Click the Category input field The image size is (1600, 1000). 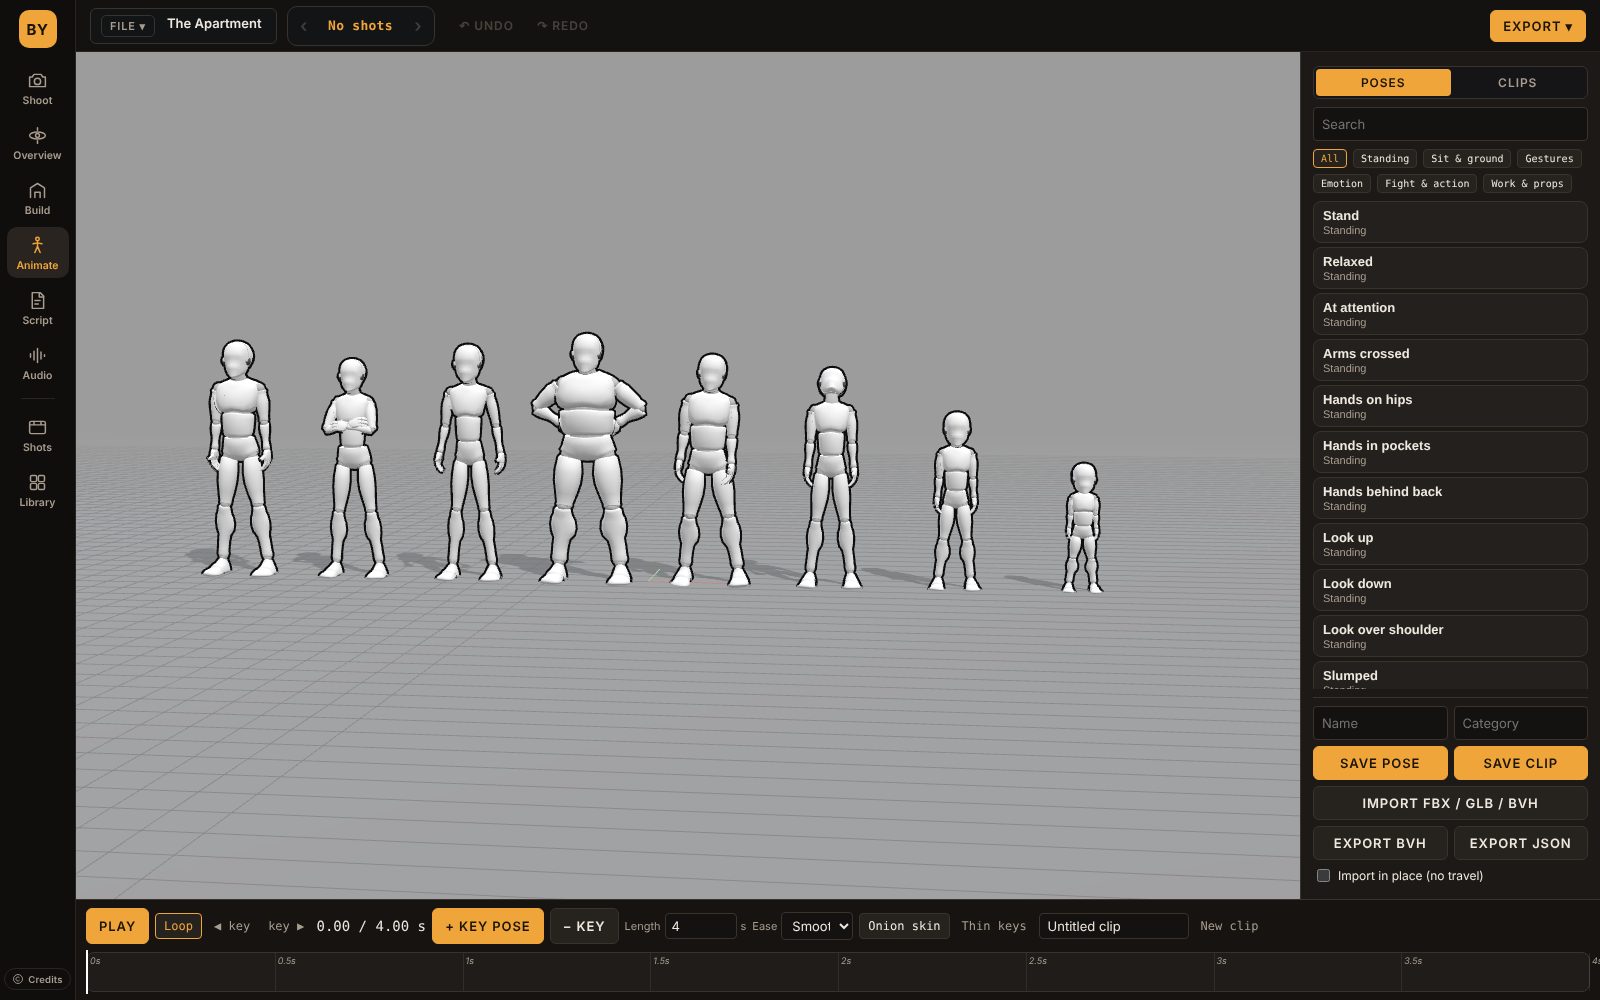pos(1520,723)
